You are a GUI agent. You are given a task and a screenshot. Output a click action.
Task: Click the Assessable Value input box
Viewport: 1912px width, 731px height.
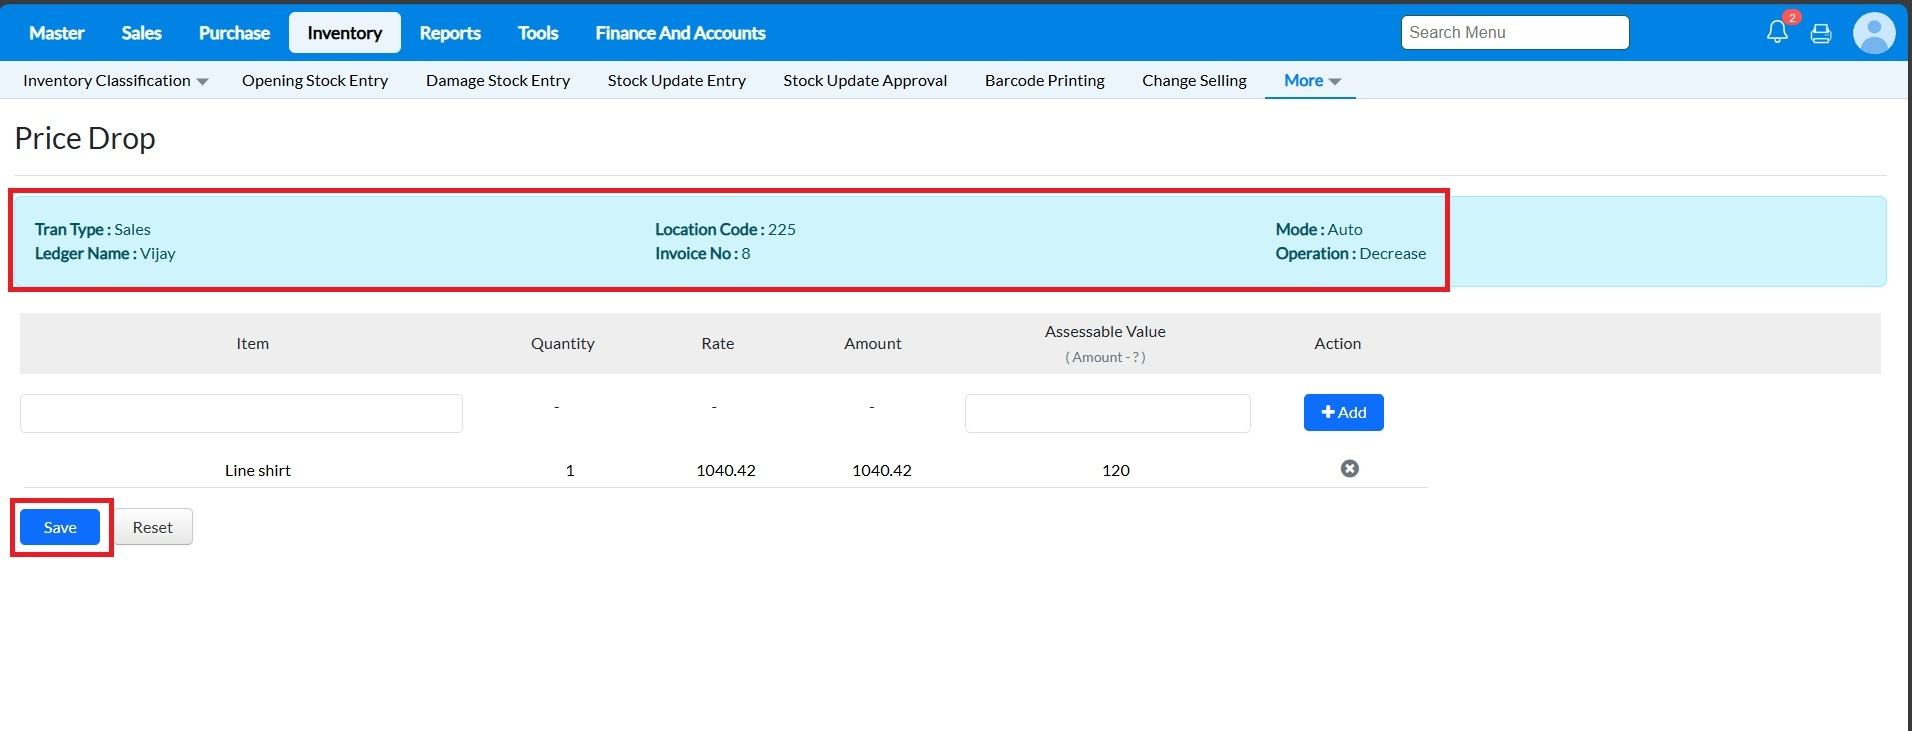click(1107, 413)
